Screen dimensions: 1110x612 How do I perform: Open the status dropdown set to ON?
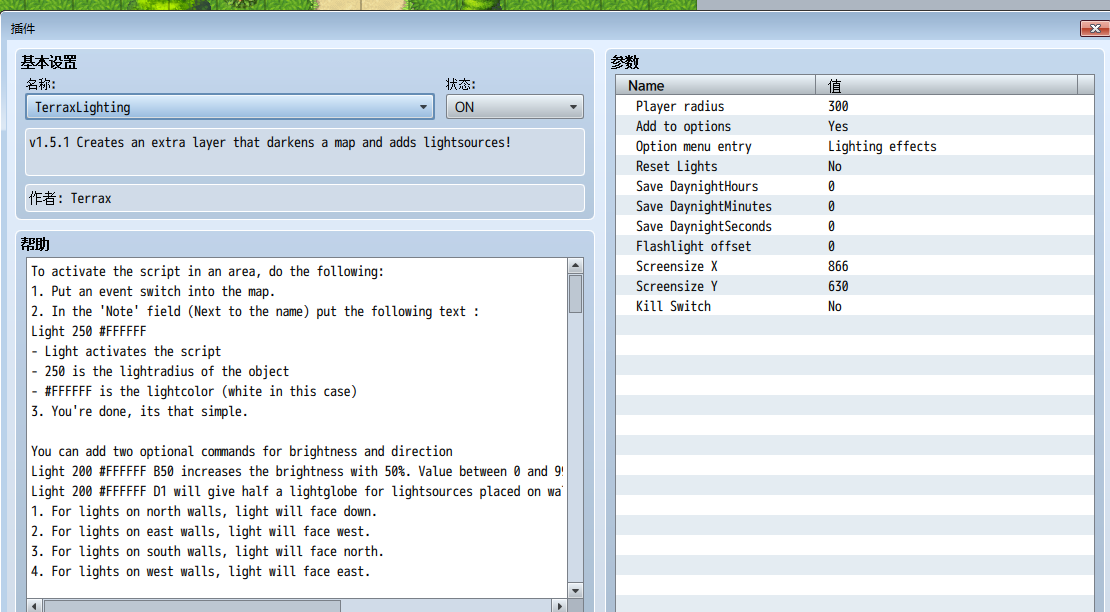point(515,107)
